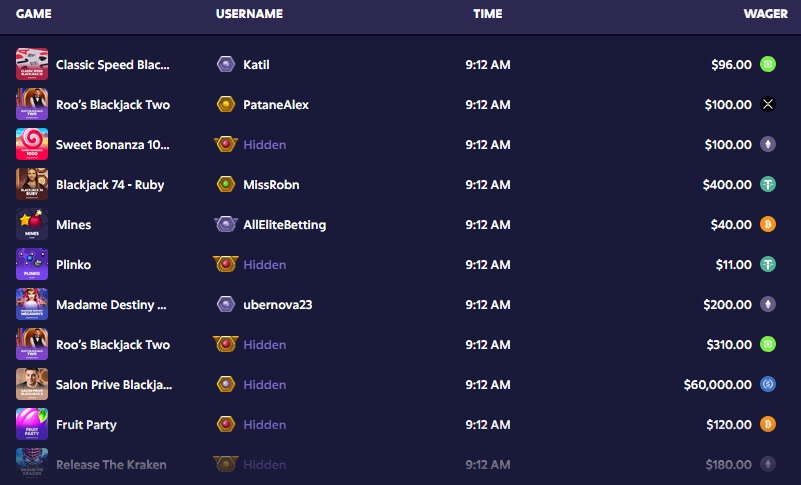Click the gold badge beside PataneAlex
Image resolution: width=801 pixels, height=485 pixels.
pos(226,104)
